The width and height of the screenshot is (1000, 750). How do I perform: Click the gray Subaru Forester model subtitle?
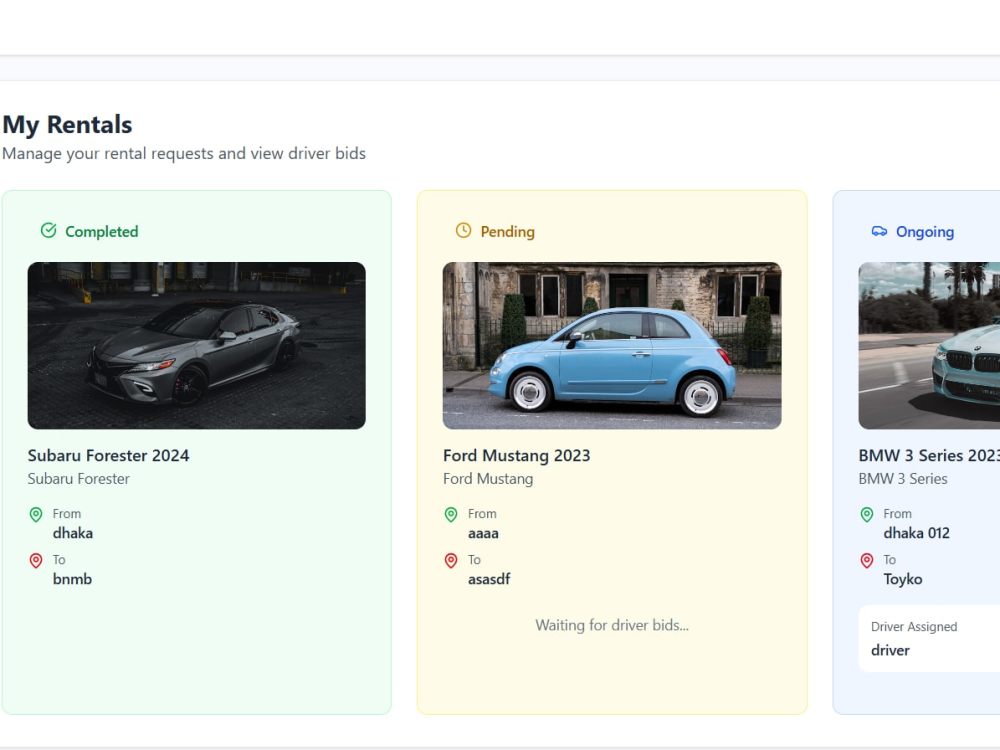coord(78,479)
